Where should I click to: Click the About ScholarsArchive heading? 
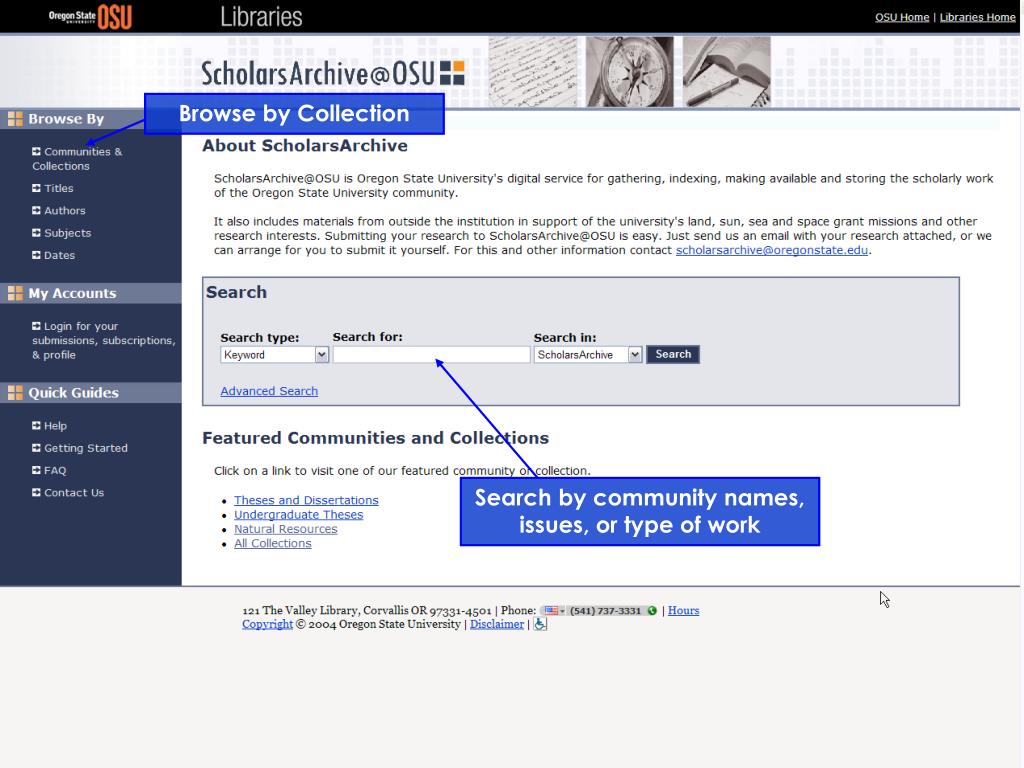click(x=305, y=146)
